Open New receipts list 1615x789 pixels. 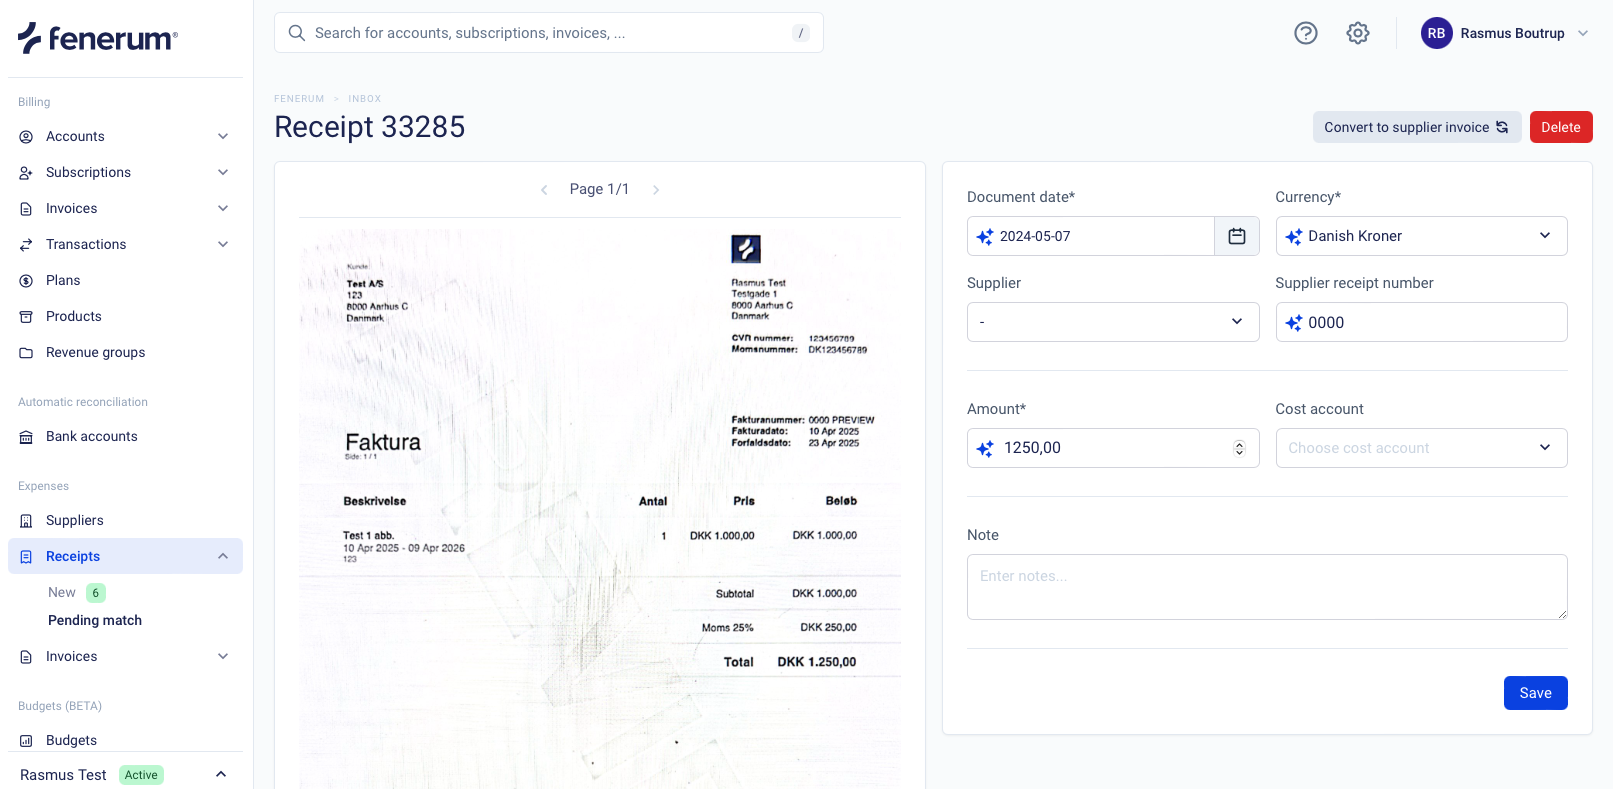pos(62,592)
